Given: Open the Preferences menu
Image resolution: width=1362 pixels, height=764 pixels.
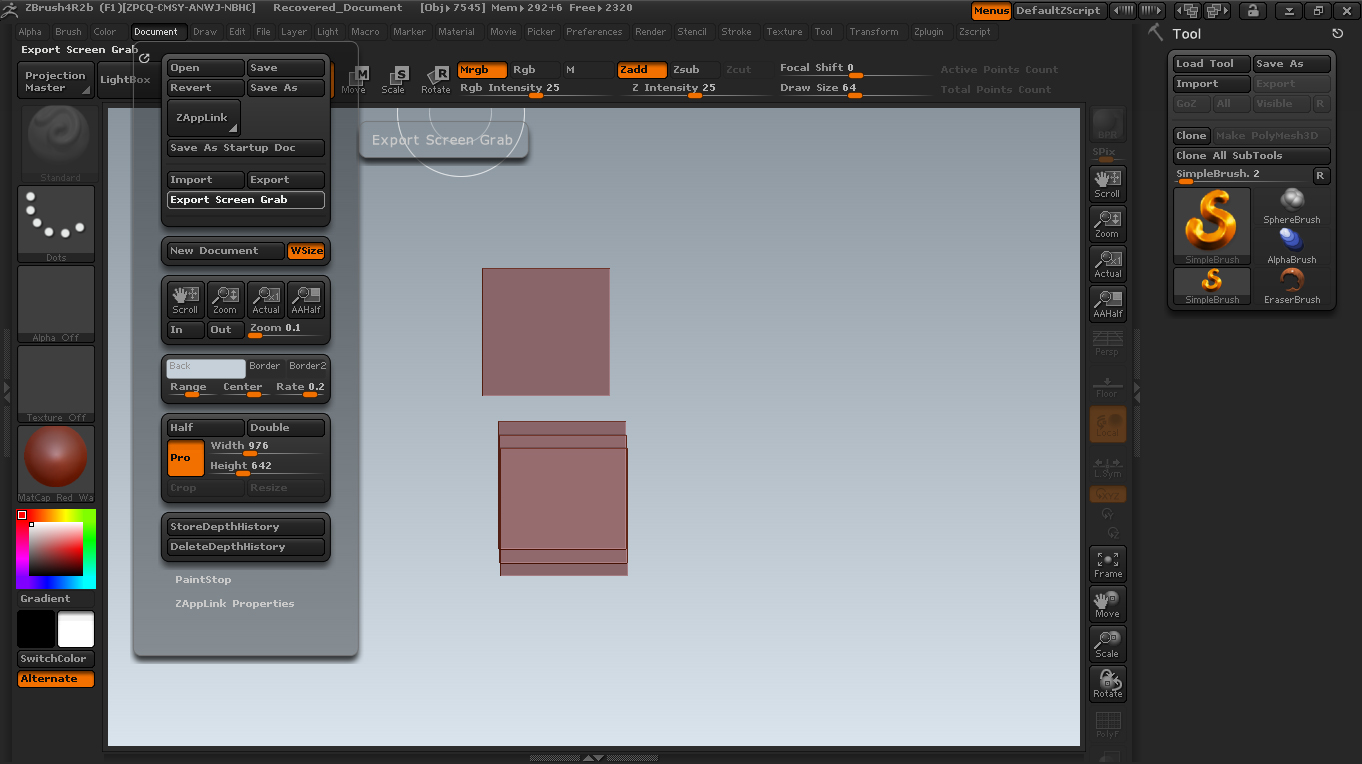Looking at the screenshot, I should click(x=594, y=31).
